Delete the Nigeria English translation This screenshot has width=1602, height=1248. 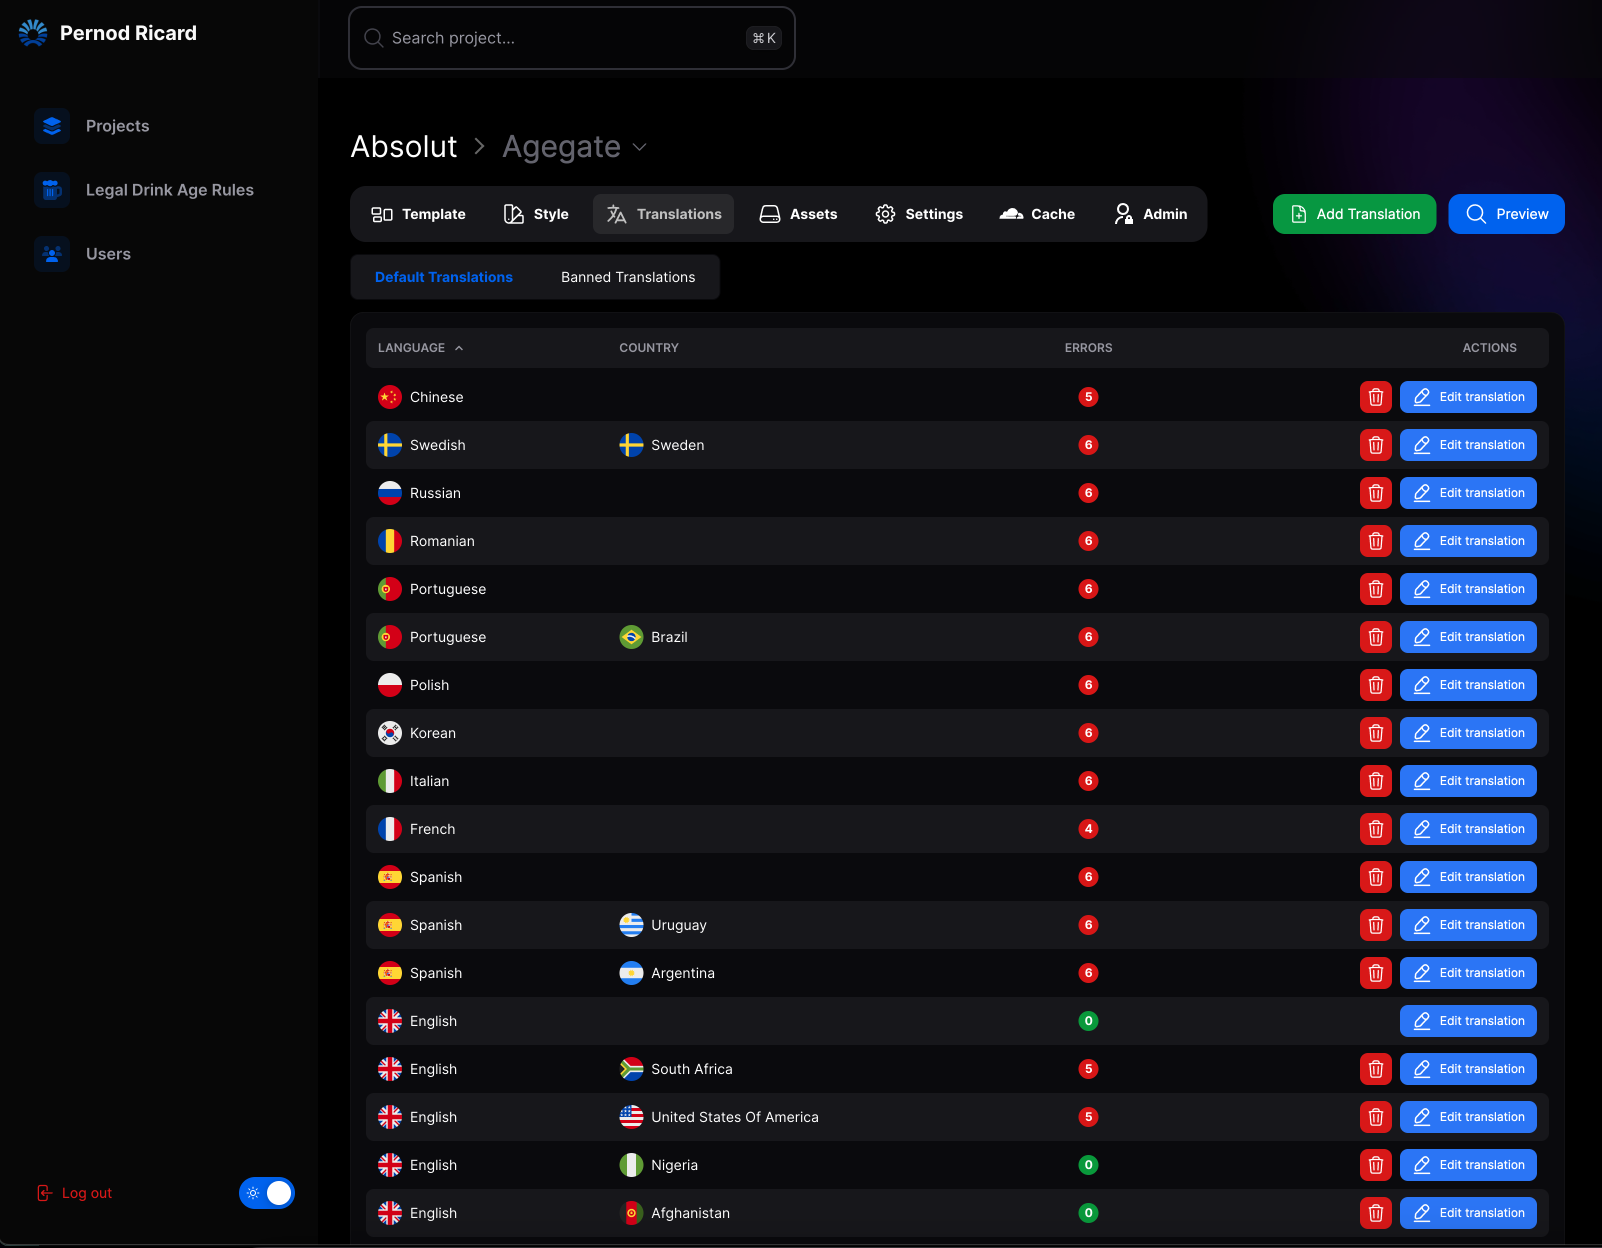pyautogui.click(x=1375, y=1165)
